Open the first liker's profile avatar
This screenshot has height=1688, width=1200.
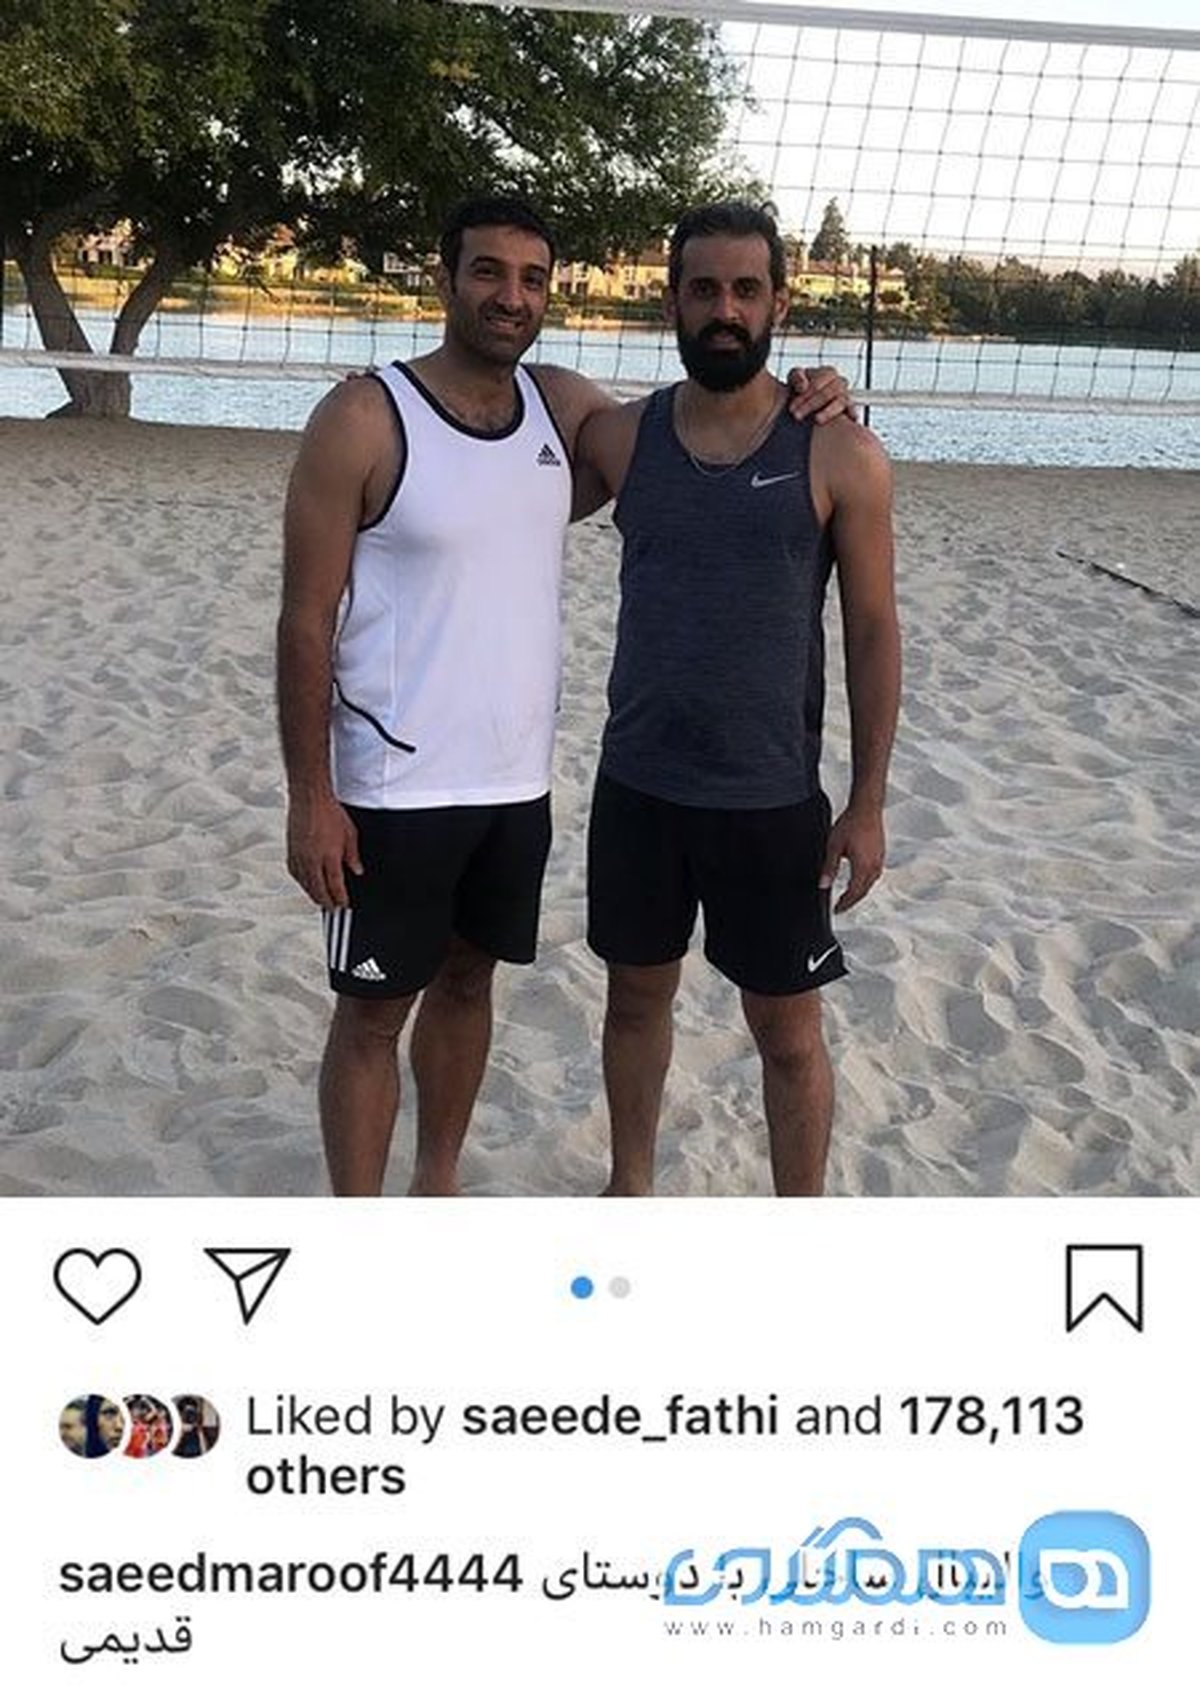(90, 1425)
